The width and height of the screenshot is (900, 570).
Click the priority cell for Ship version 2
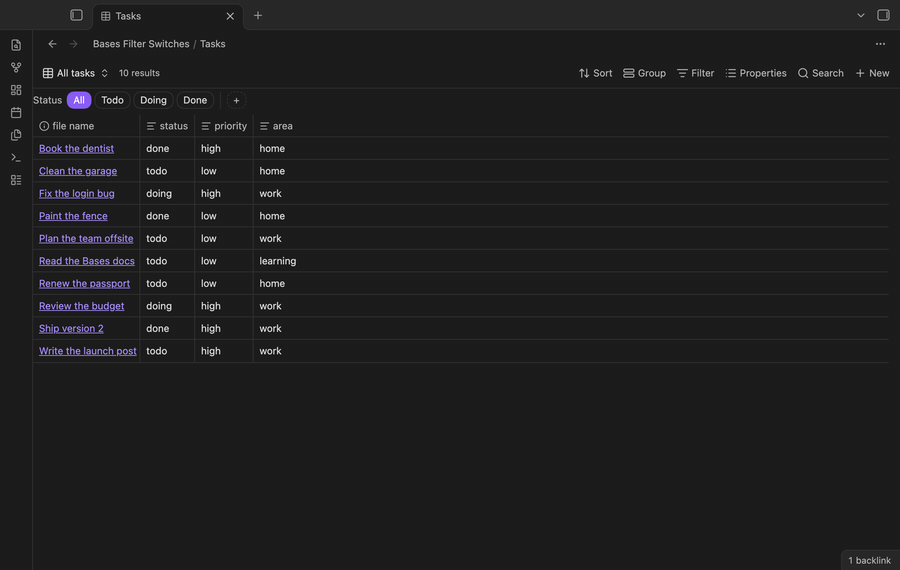pos(224,328)
